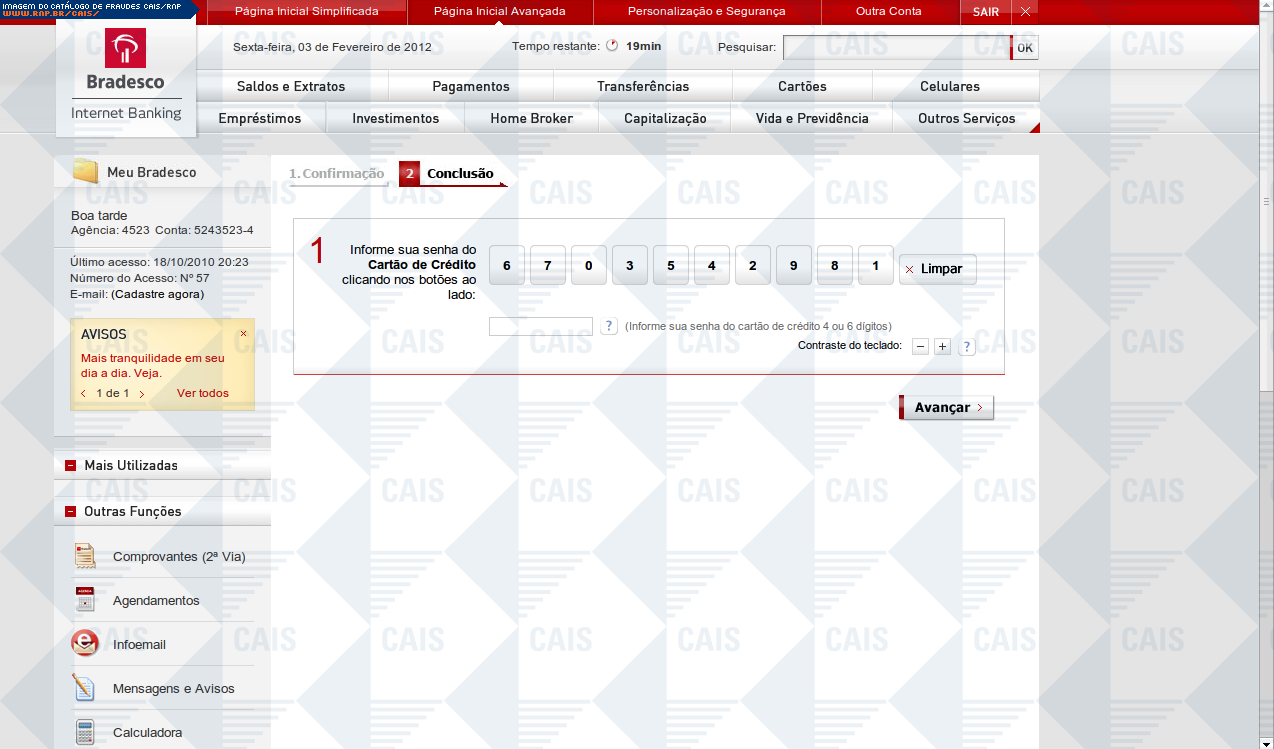Click the Meu Bradesco folder icon
This screenshot has height=749, width=1274.
tap(86, 172)
